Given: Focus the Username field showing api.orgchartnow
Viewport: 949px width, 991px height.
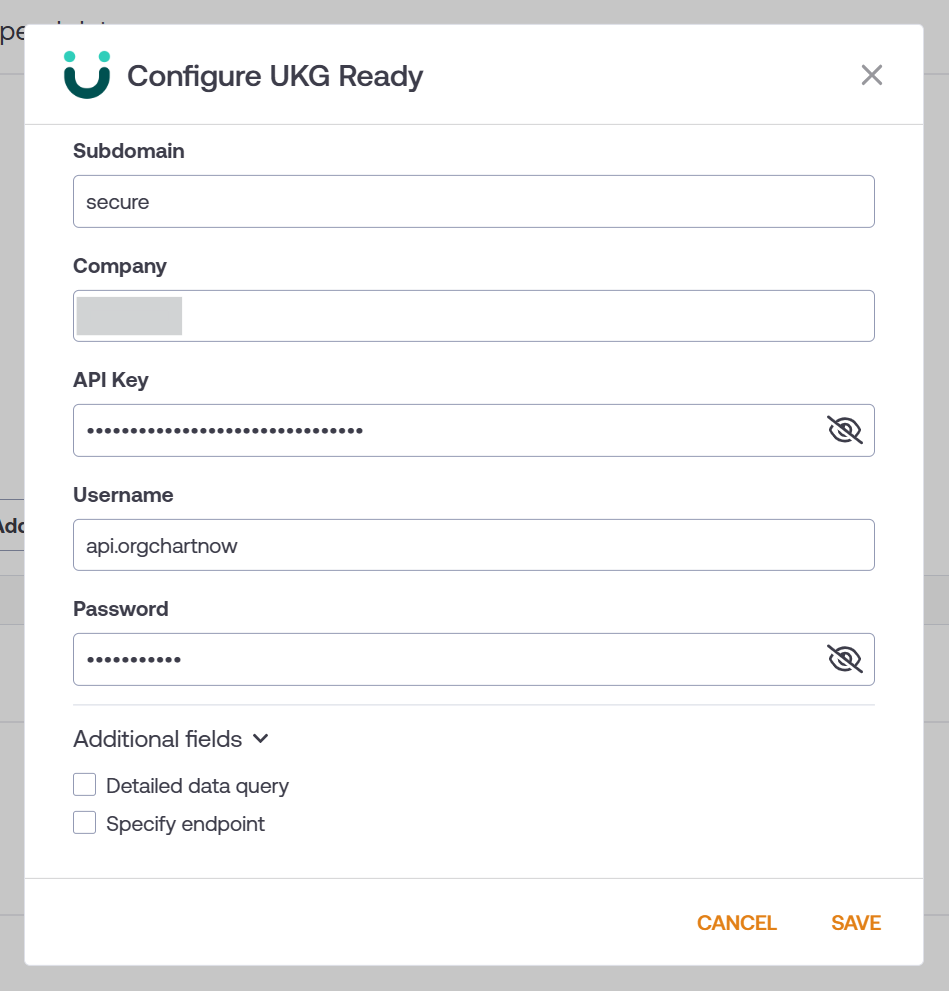Looking at the screenshot, I should tap(400, 545).
